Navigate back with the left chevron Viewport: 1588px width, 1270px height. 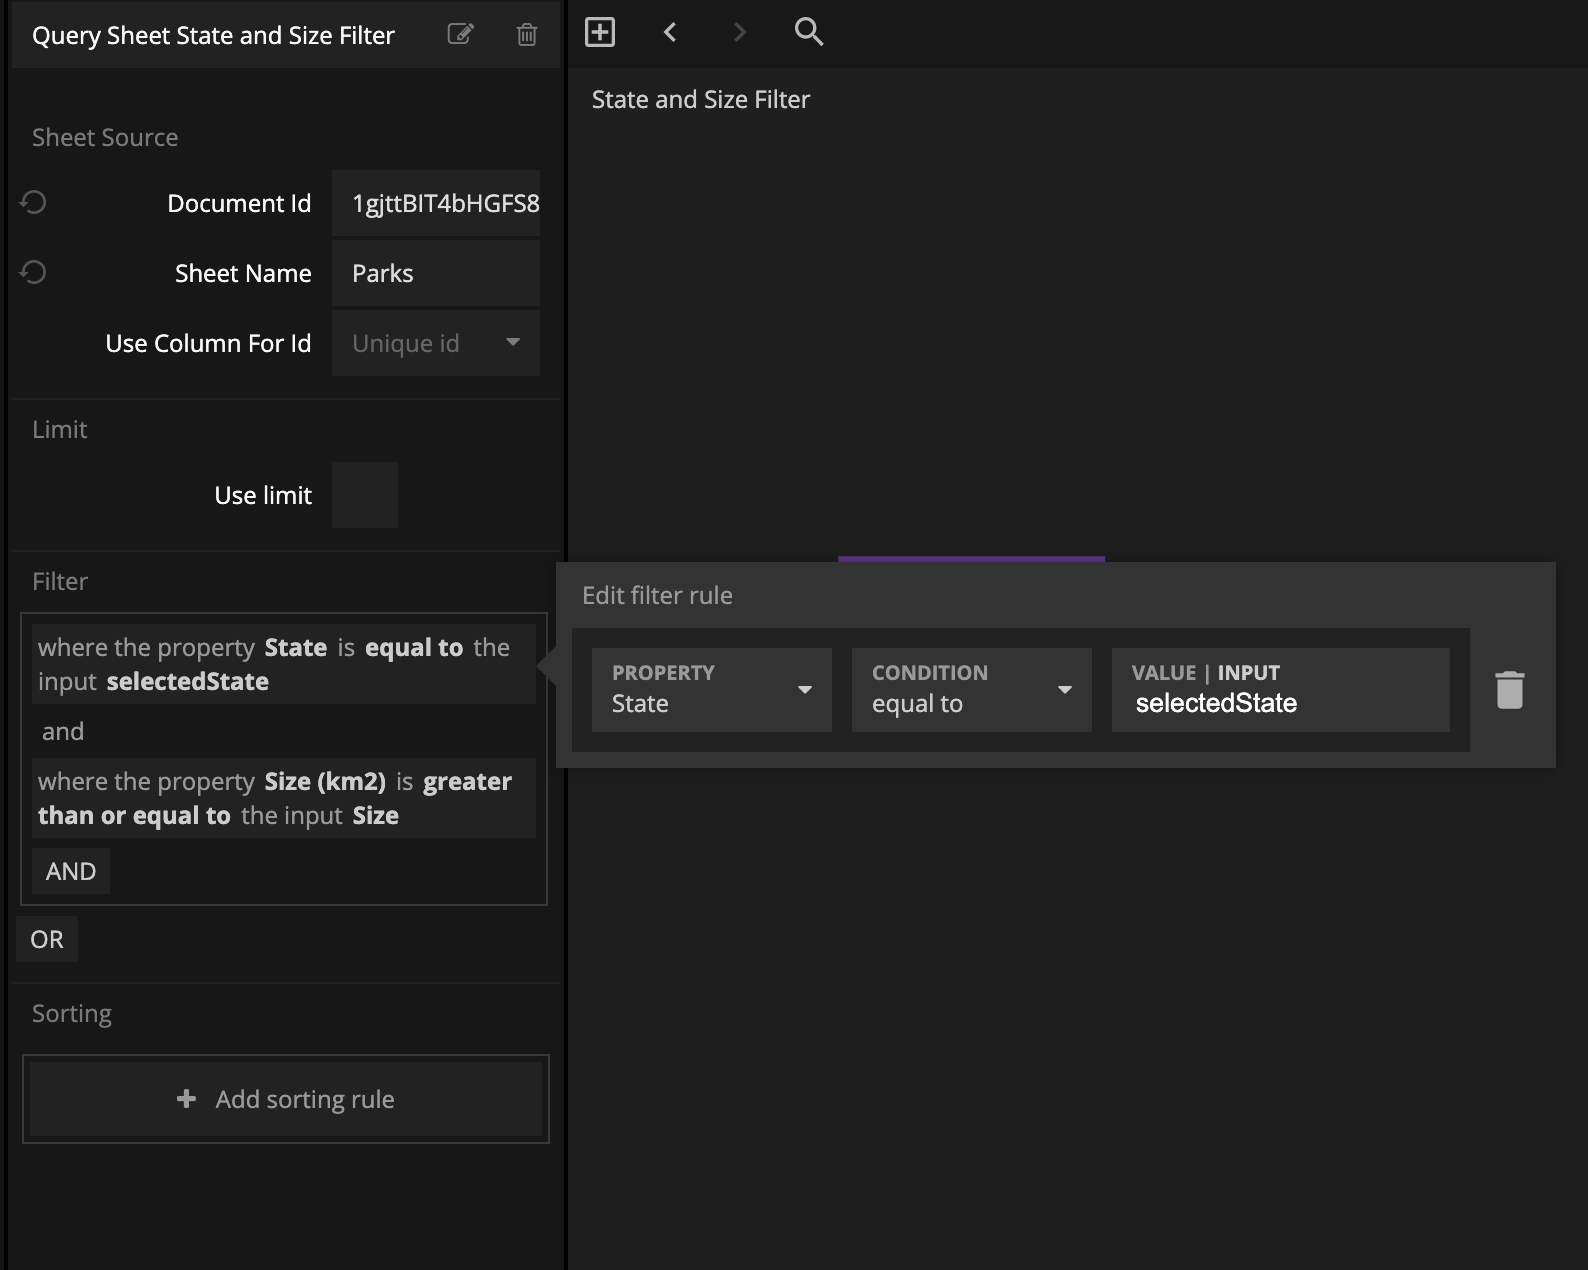pos(670,32)
